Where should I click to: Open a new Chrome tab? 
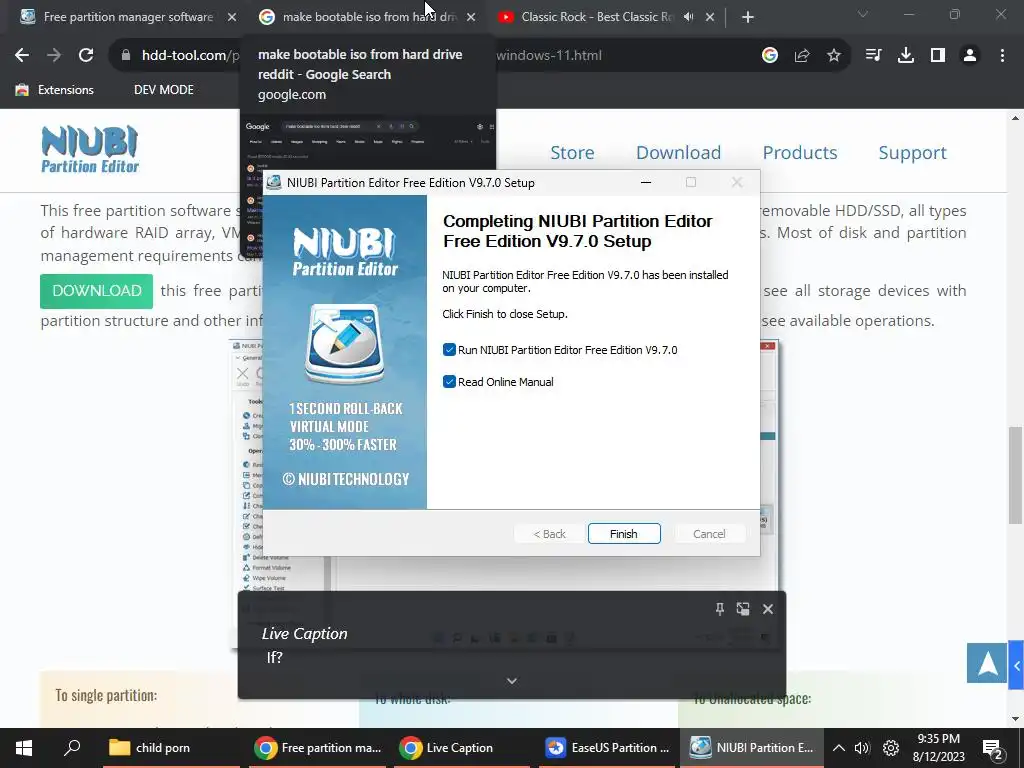[748, 18]
